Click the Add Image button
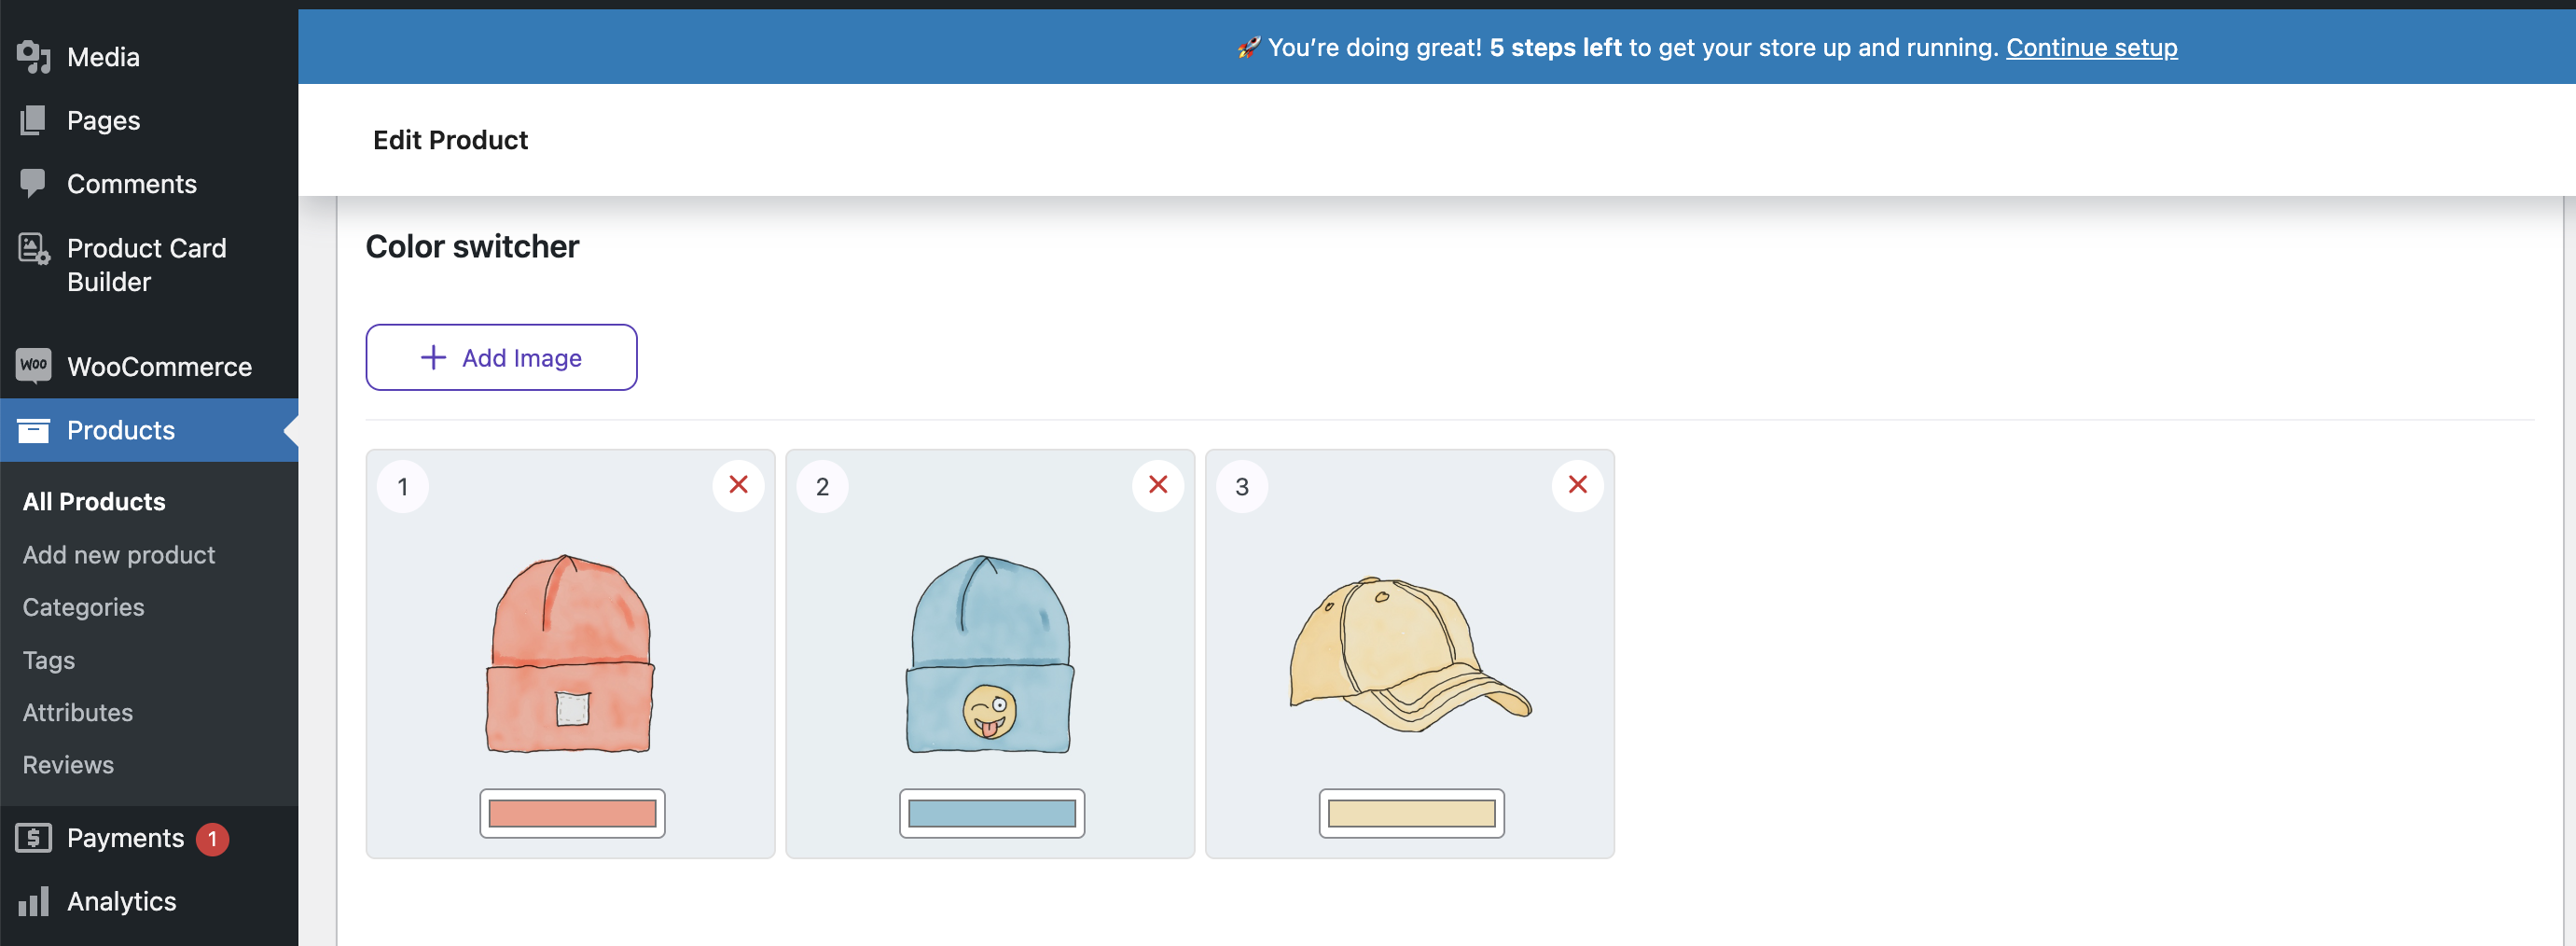Image resolution: width=2576 pixels, height=946 pixels. click(501, 357)
